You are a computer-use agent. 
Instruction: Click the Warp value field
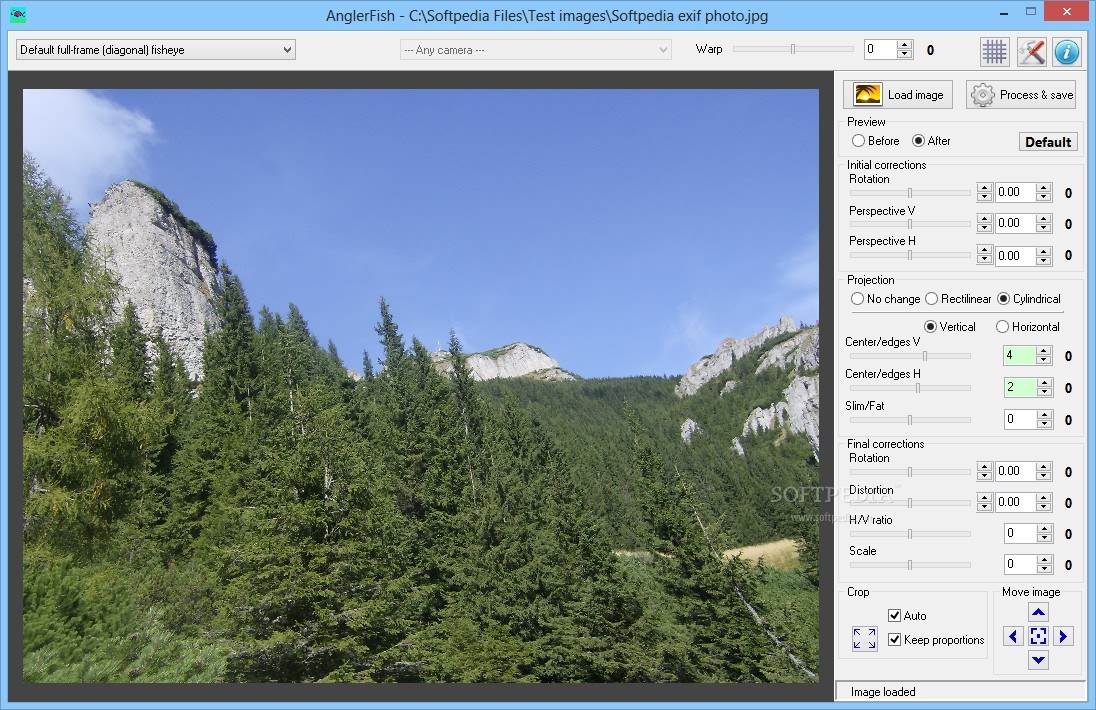click(x=880, y=49)
